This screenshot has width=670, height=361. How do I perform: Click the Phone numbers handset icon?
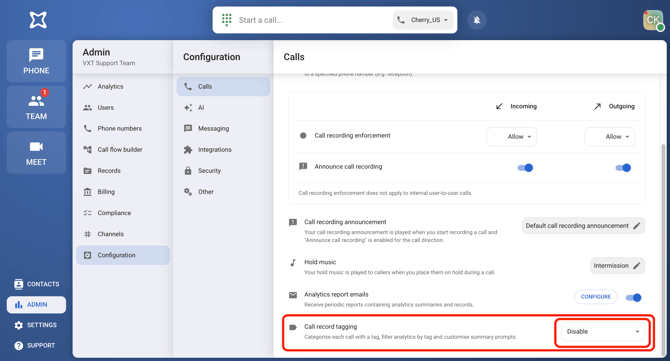coord(88,129)
